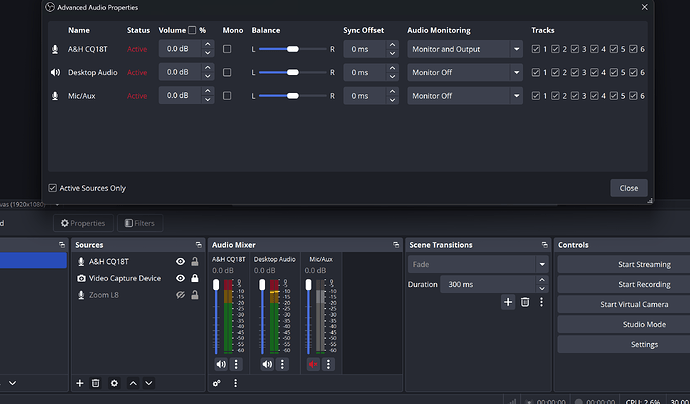The image size is (690, 404).
Task: Click Start Recording
Action: 644,284
